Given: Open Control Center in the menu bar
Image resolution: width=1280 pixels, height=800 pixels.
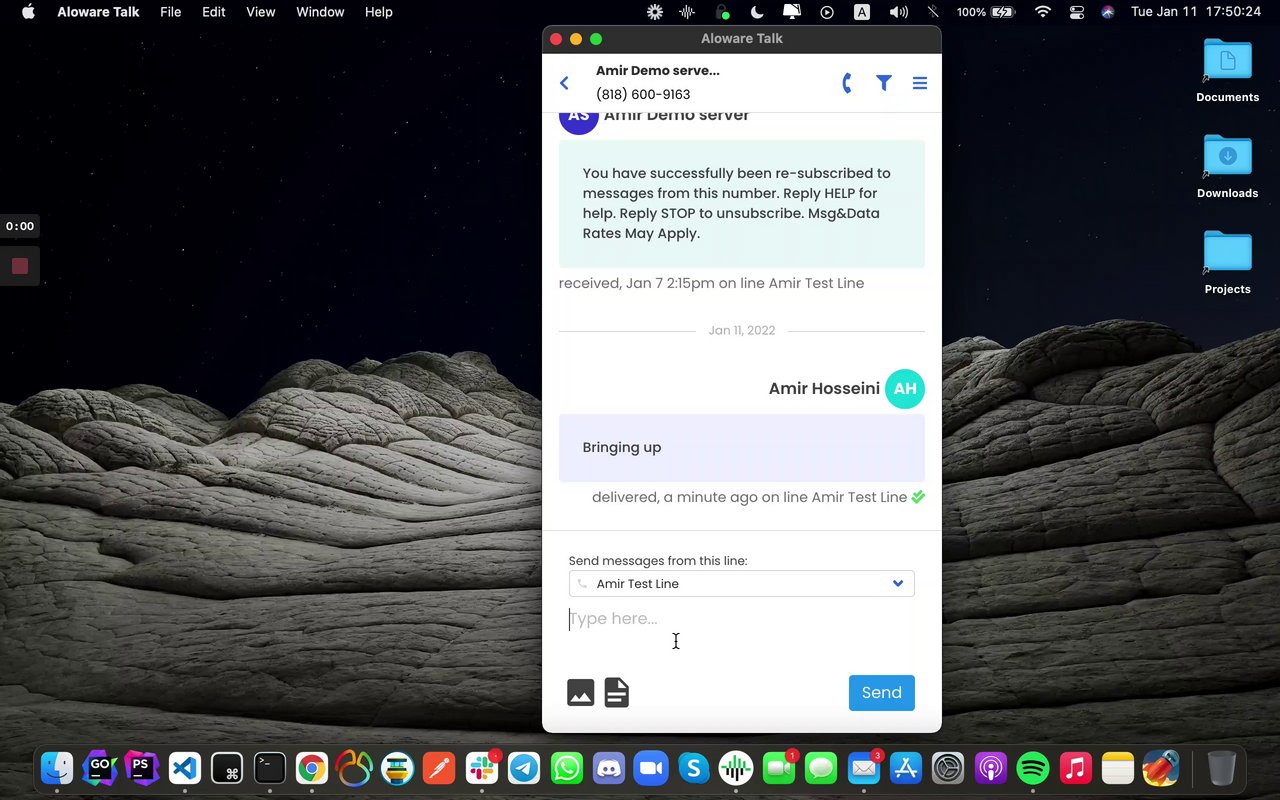Looking at the screenshot, I should pos(1077,12).
